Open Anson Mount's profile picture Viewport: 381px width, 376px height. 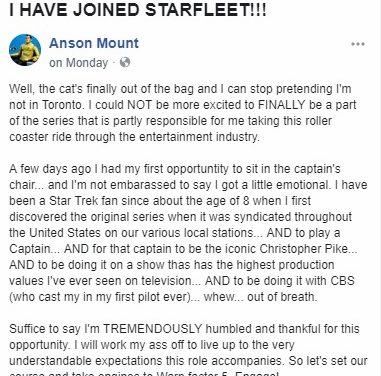coord(25,50)
